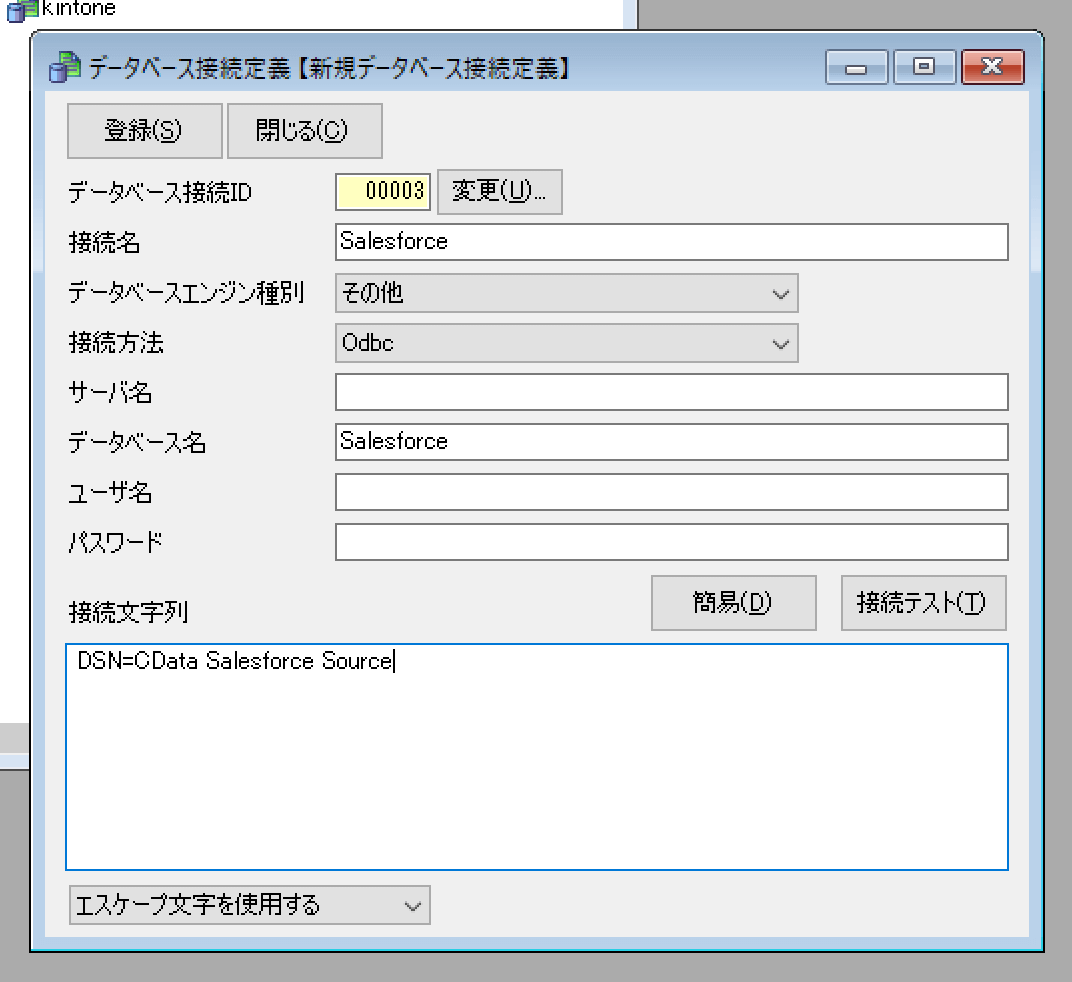Click the empty サーバ名 input field
The height and width of the screenshot is (982, 1072).
tap(671, 392)
